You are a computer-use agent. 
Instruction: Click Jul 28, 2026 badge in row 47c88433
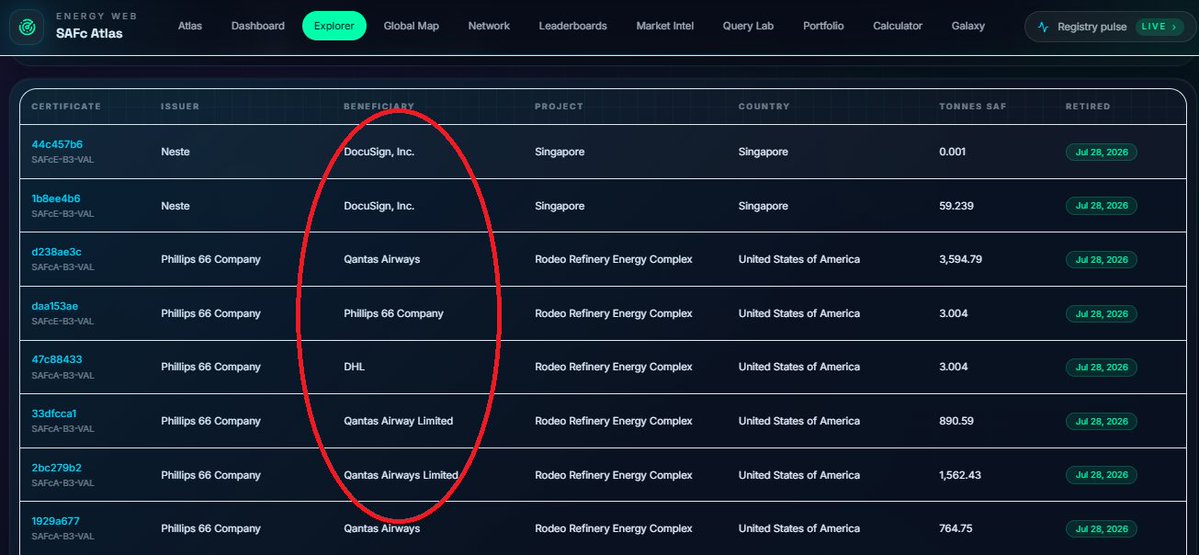click(x=1101, y=367)
